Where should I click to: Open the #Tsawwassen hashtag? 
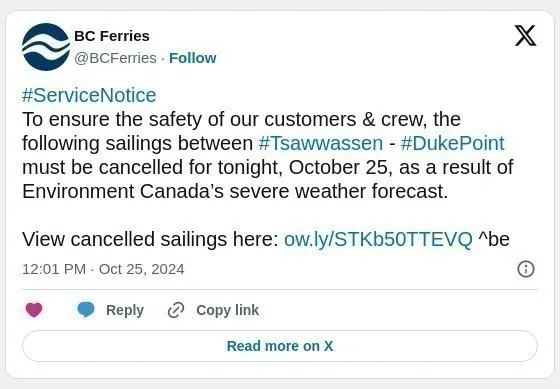pos(320,143)
